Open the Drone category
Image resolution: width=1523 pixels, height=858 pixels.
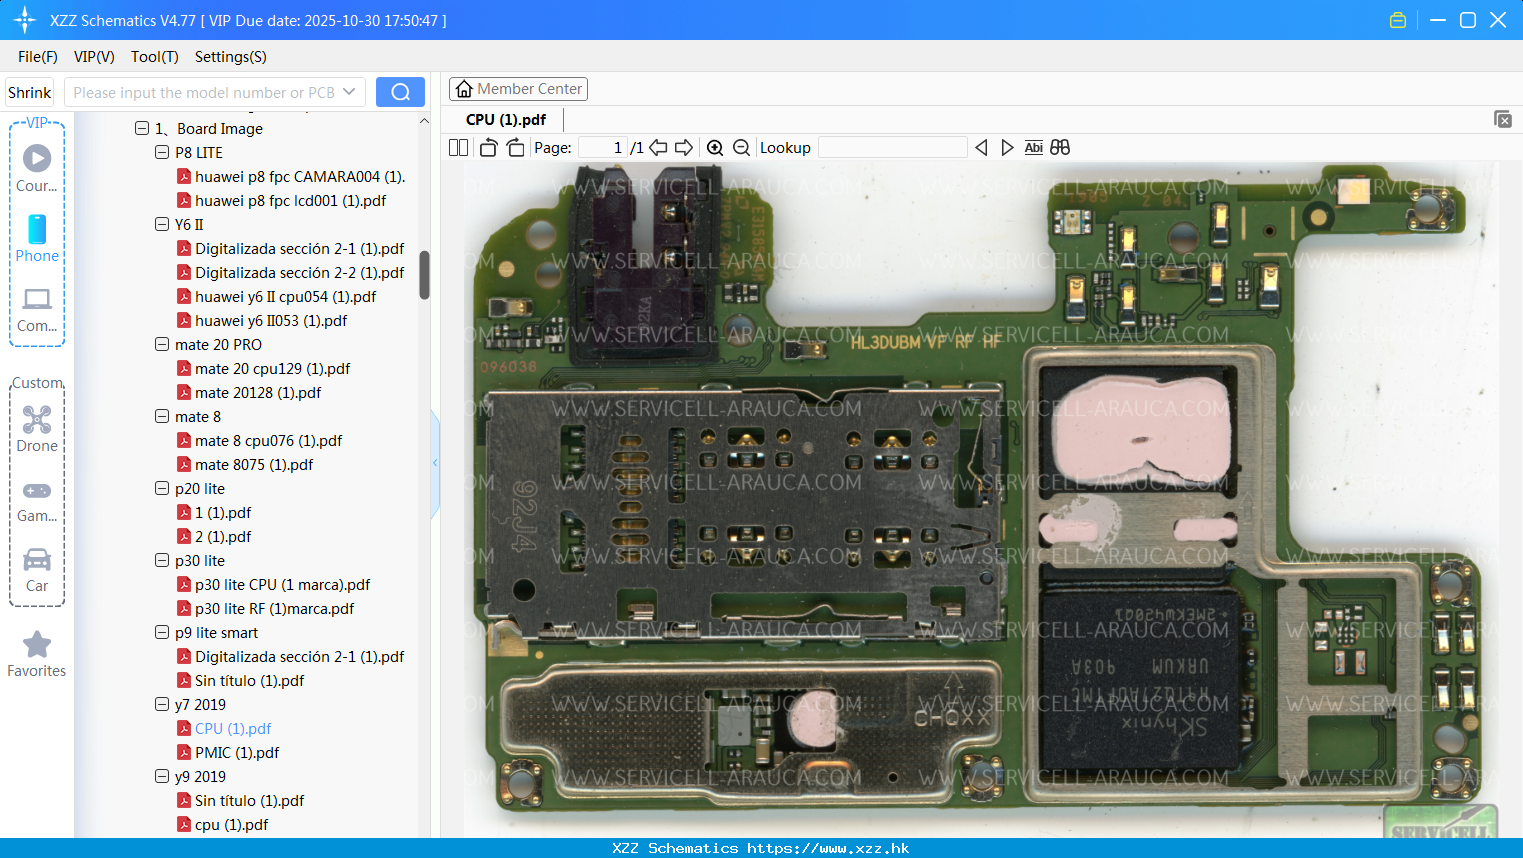coord(37,429)
